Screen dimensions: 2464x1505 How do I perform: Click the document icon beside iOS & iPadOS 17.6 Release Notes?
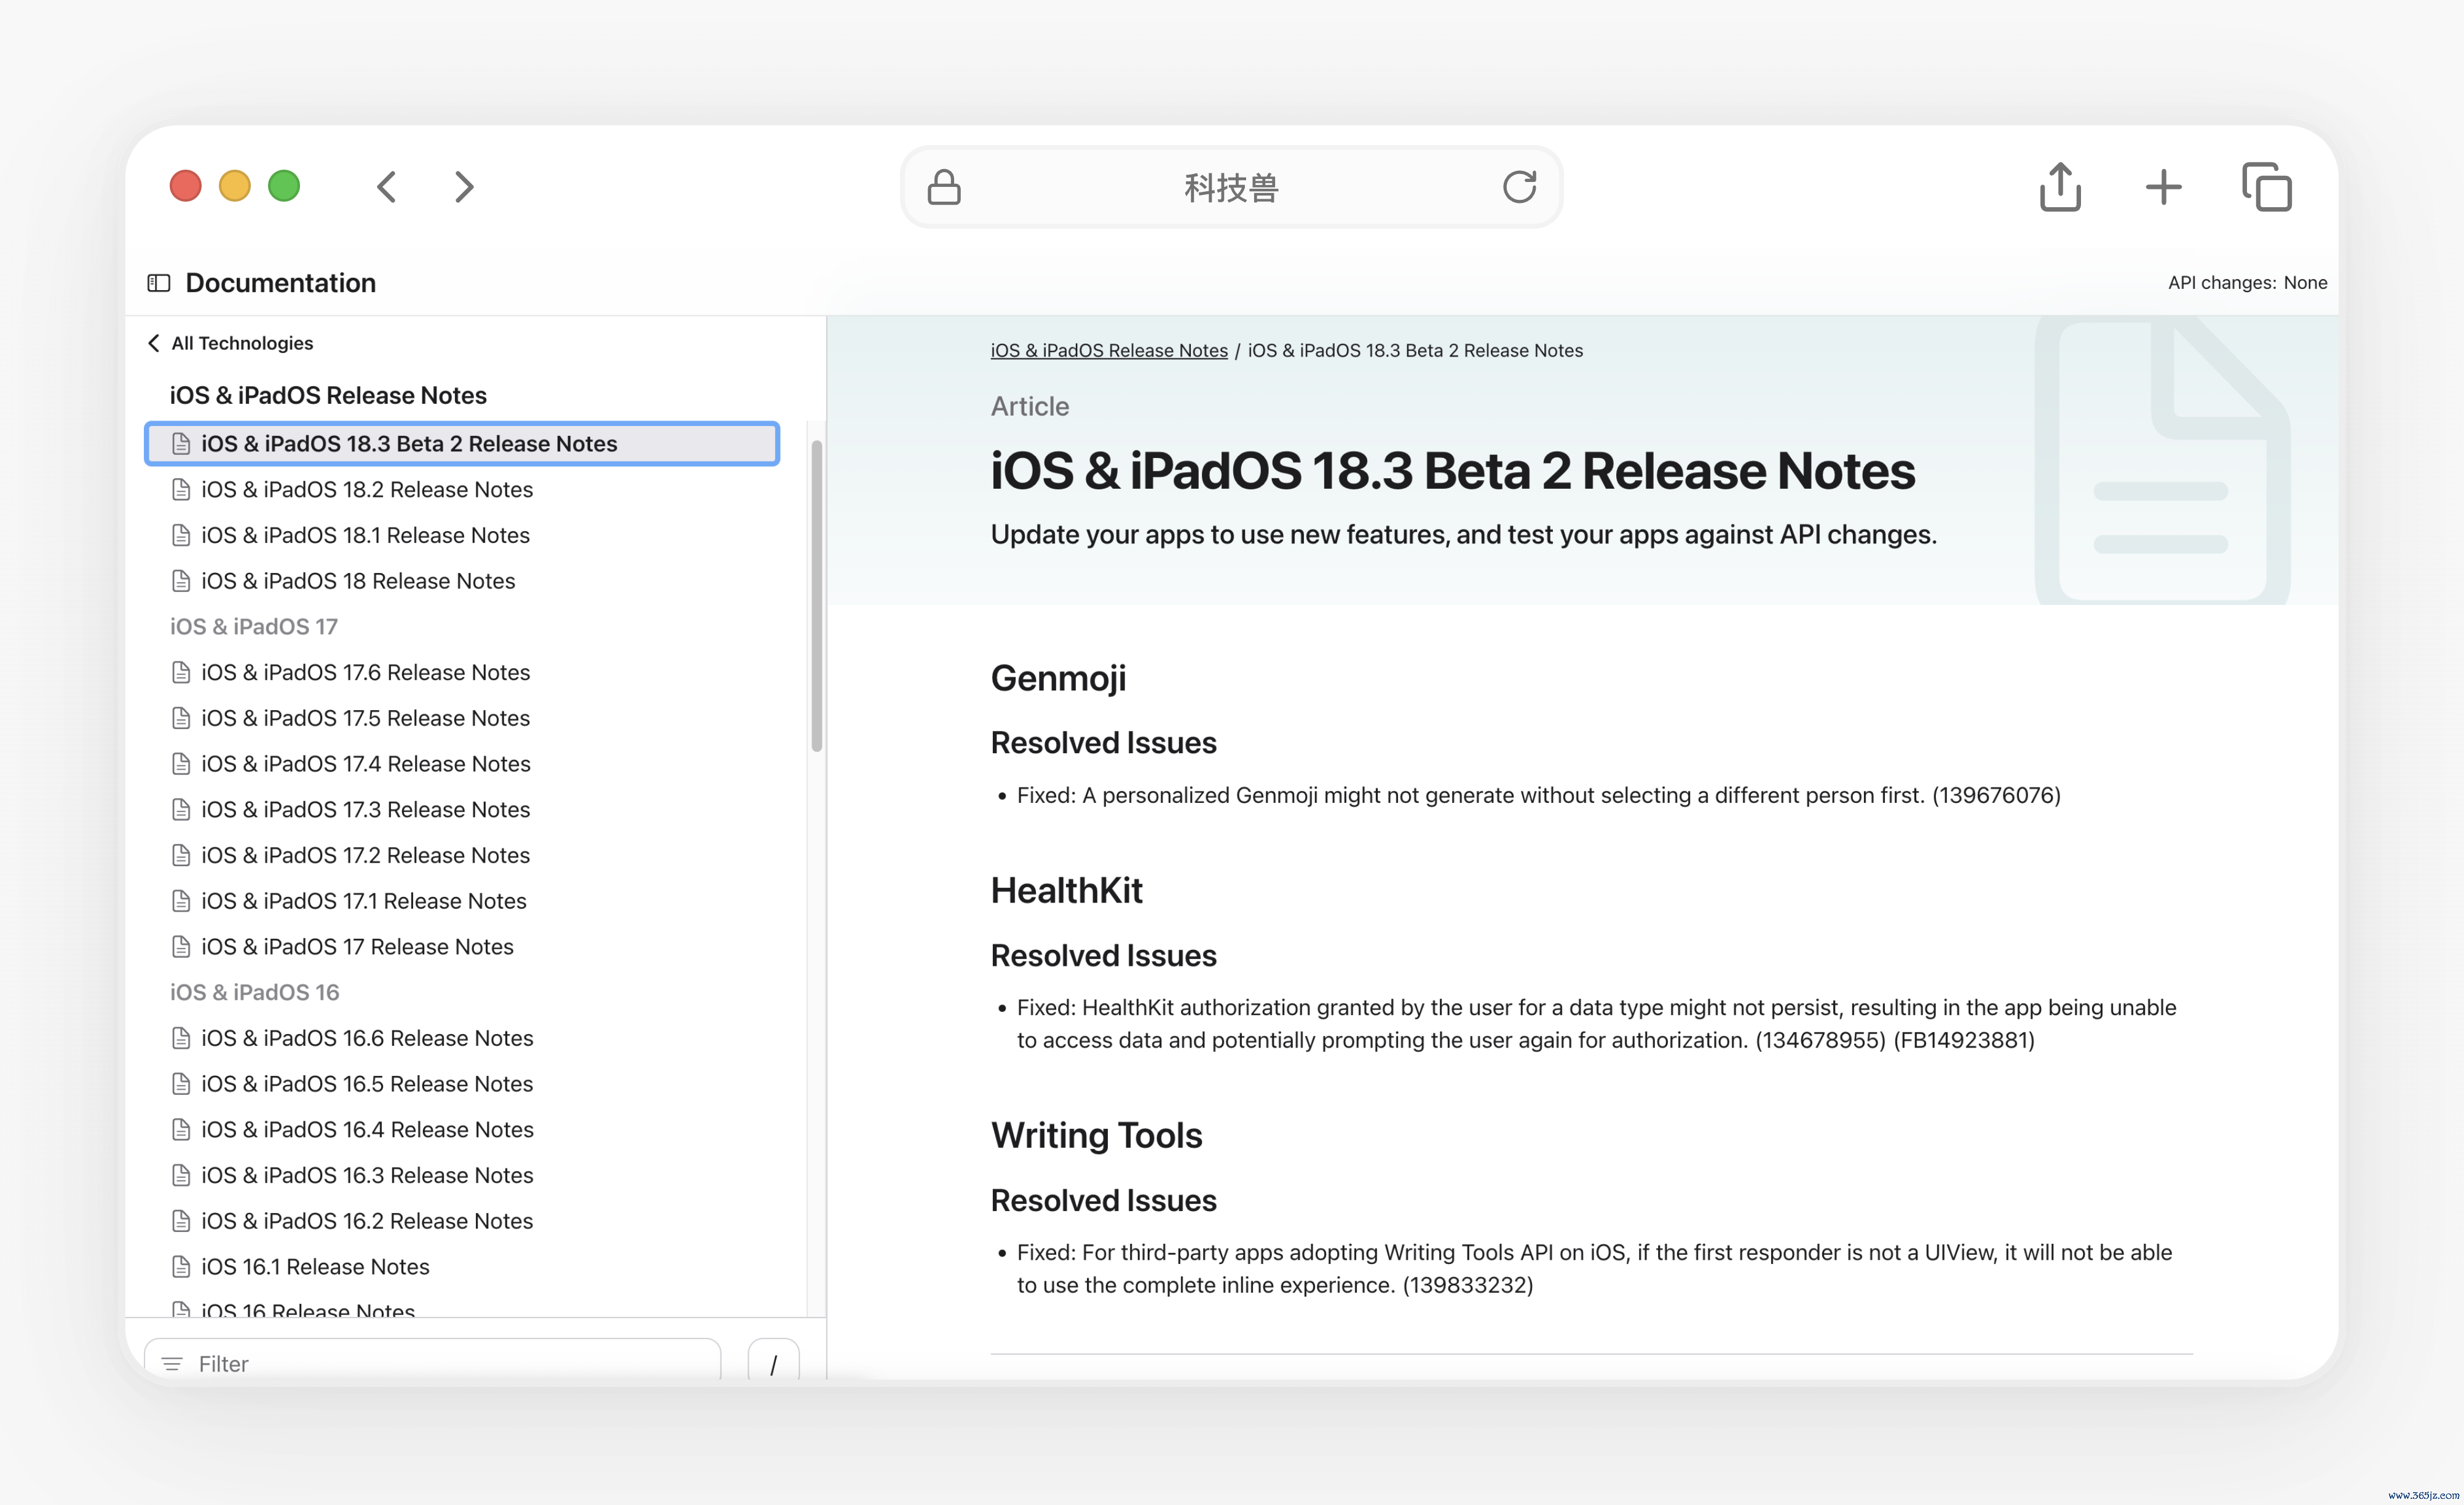coord(181,672)
